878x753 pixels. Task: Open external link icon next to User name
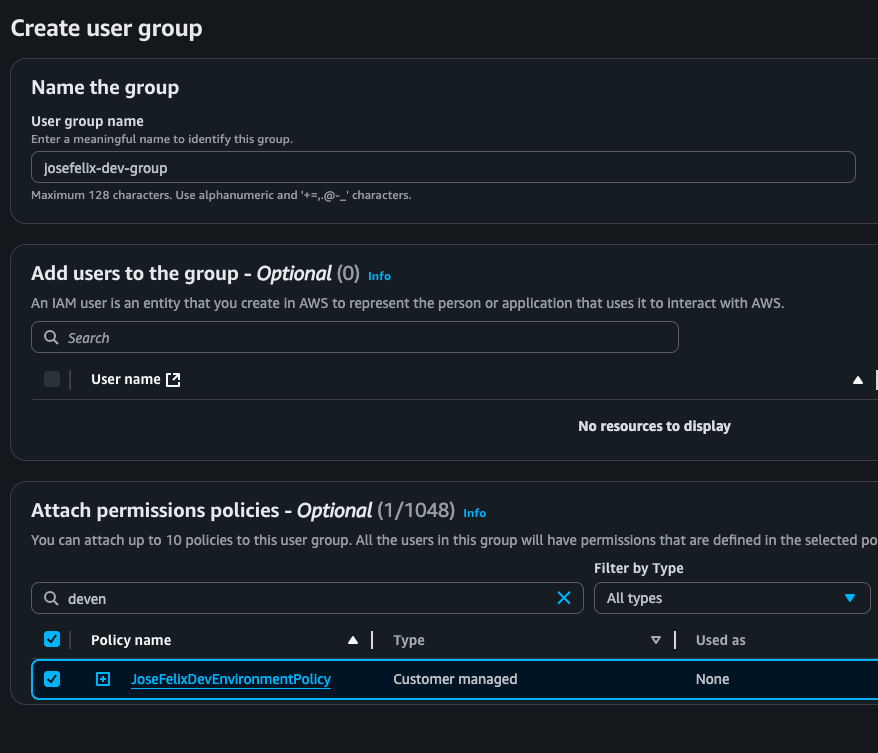click(174, 380)
